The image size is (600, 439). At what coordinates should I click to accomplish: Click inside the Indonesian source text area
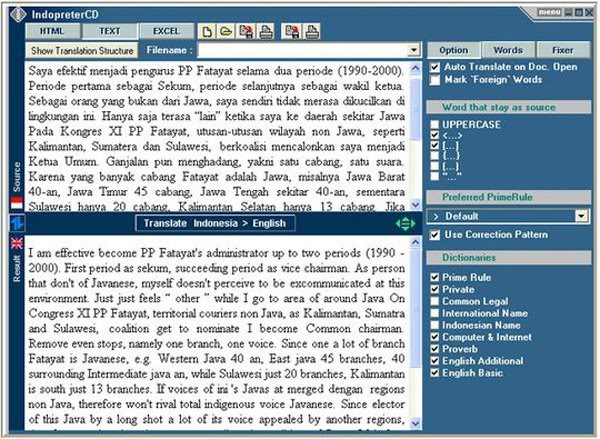pos(217,137)
